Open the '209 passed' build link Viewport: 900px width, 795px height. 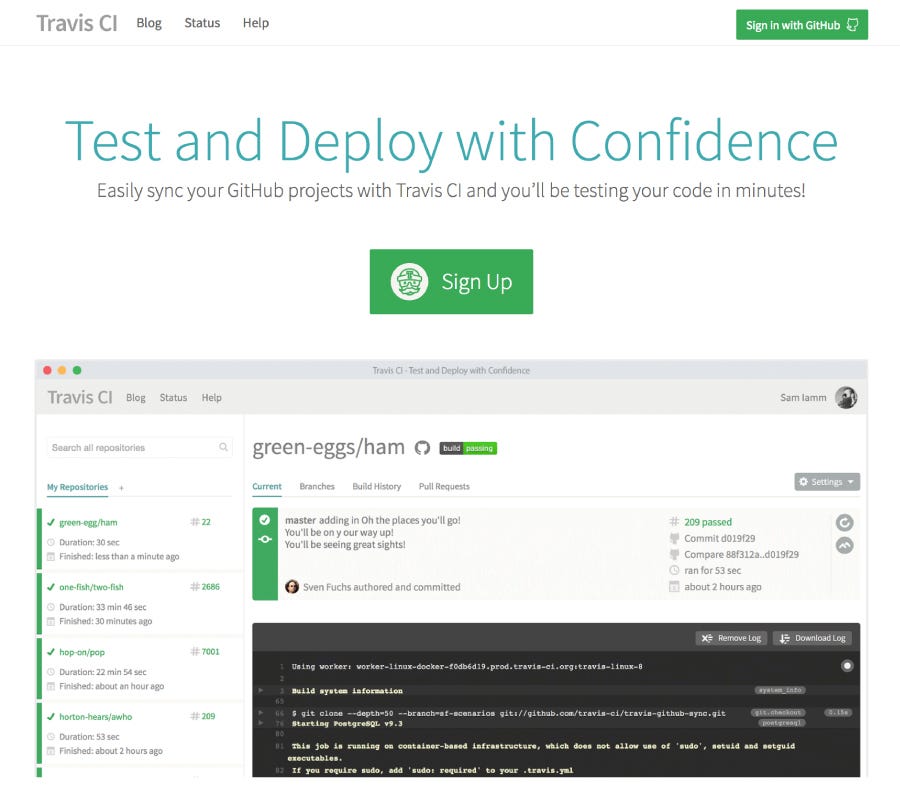(706, 521)
